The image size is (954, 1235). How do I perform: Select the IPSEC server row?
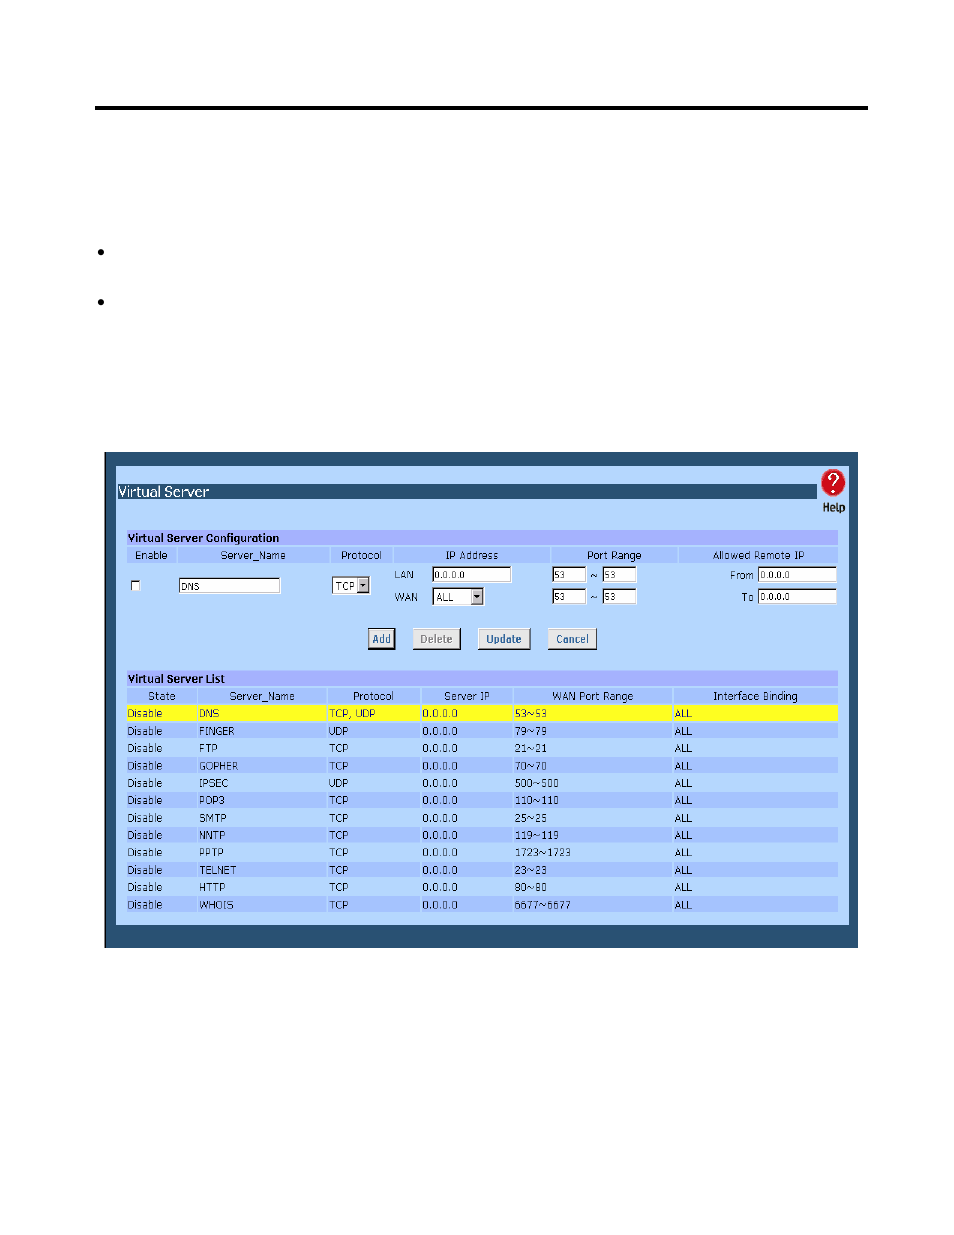point(482,783)
